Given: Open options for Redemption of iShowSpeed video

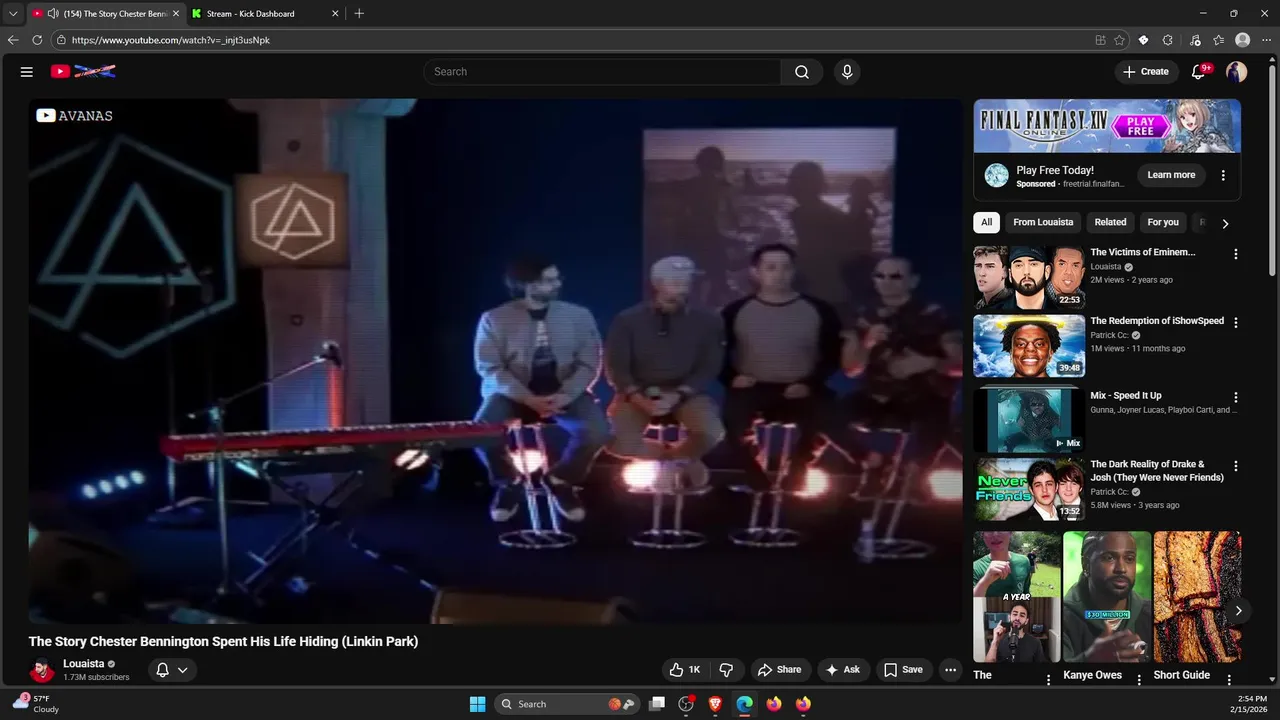Looking at the screenshot, I should pos(1235,323).
